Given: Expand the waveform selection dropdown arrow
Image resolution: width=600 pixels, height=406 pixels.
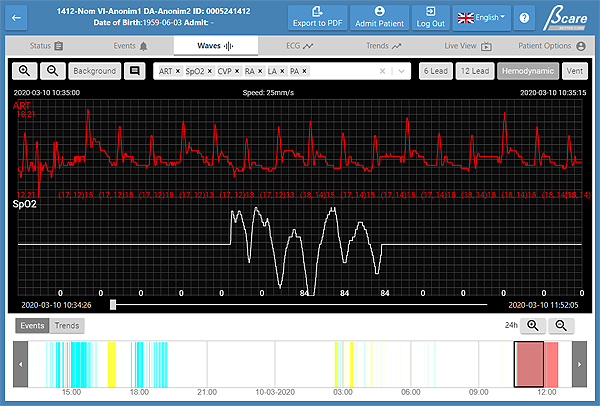Looking at the screenshot, I should point(401,71).
